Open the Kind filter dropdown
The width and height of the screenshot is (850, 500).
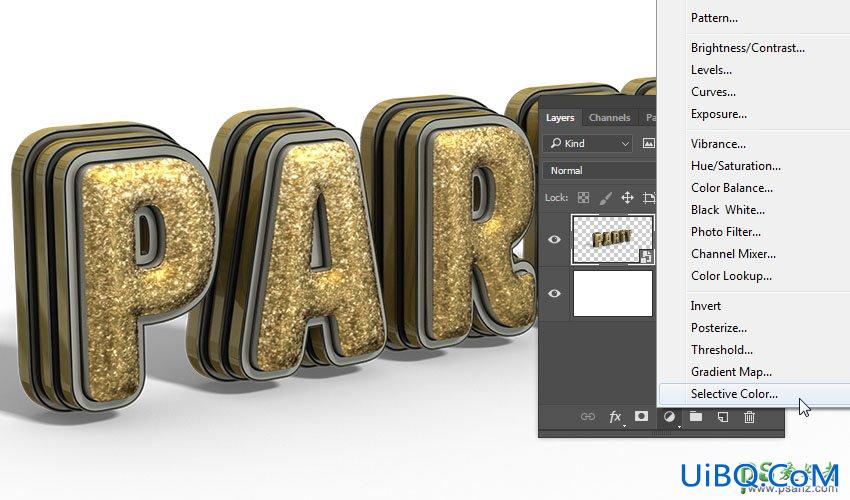tap(588, 143)
